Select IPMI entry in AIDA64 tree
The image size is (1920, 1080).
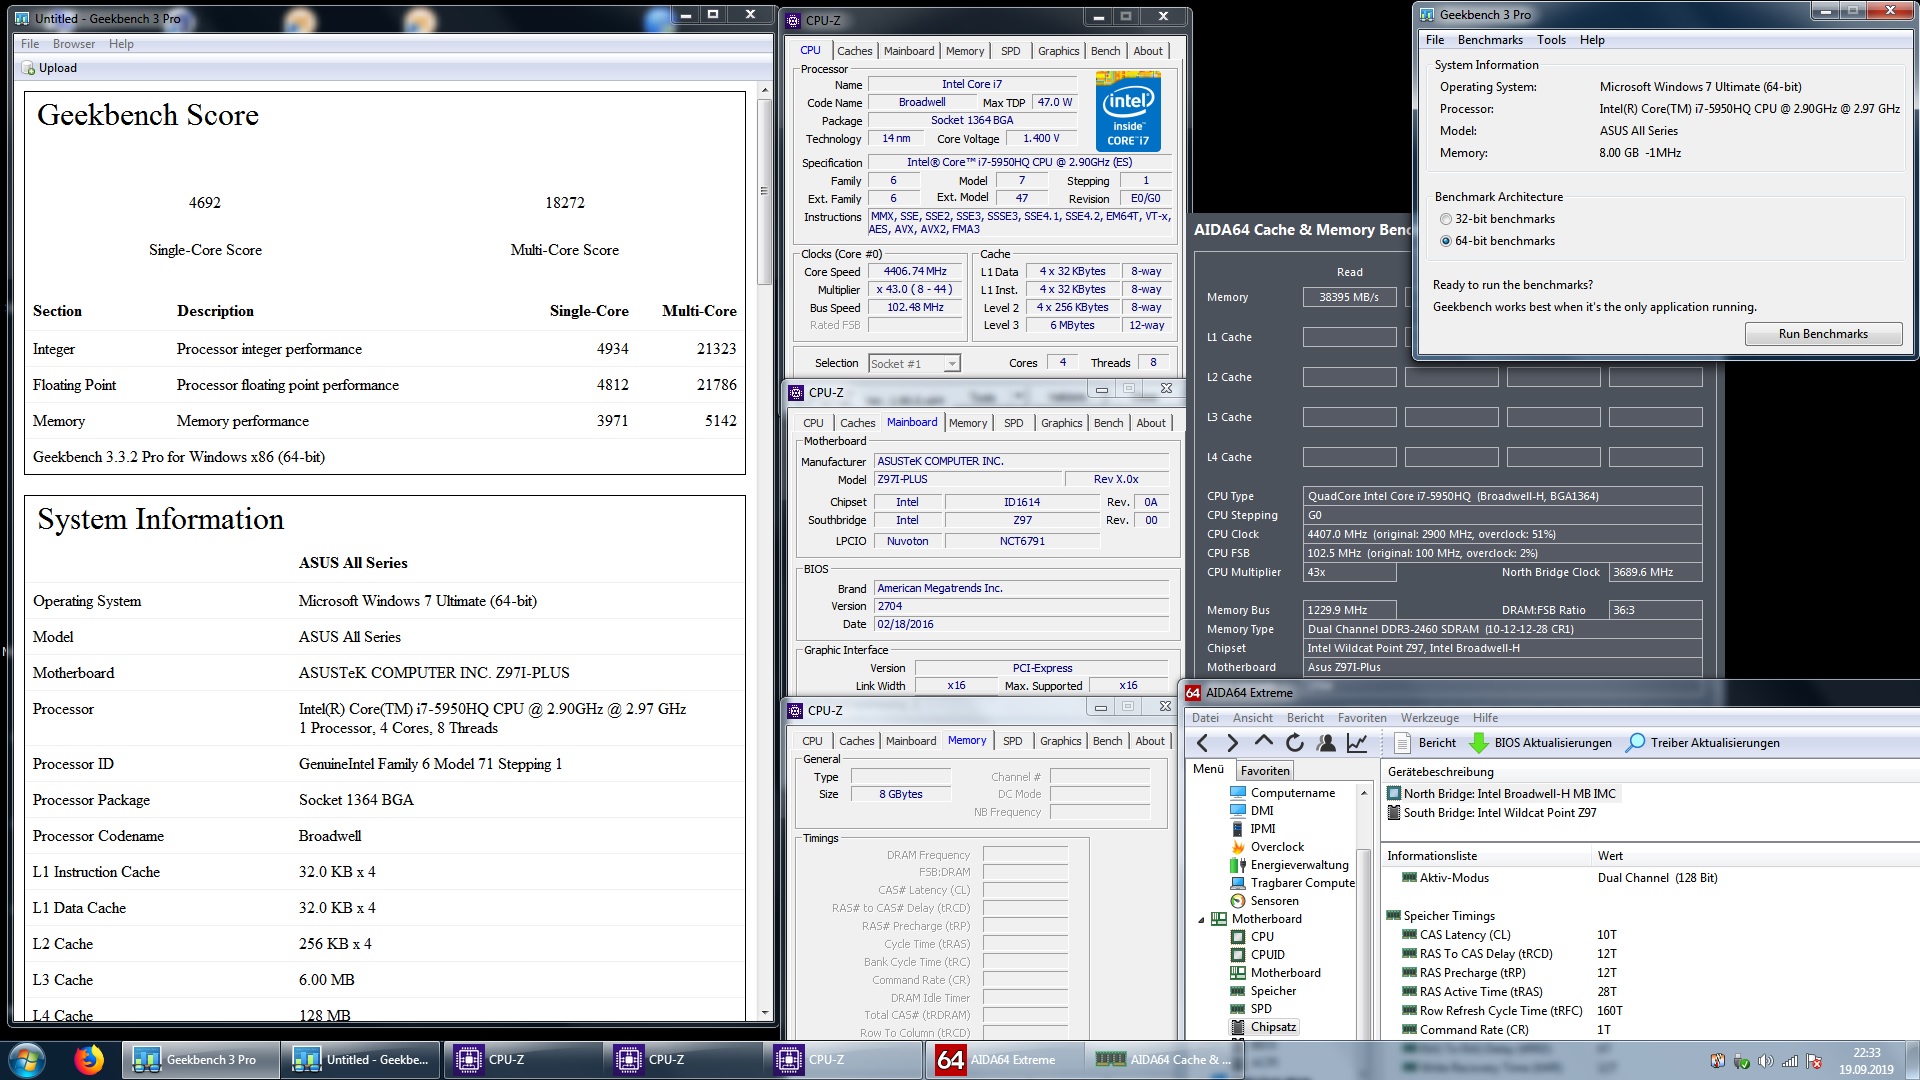[1253, 828]
